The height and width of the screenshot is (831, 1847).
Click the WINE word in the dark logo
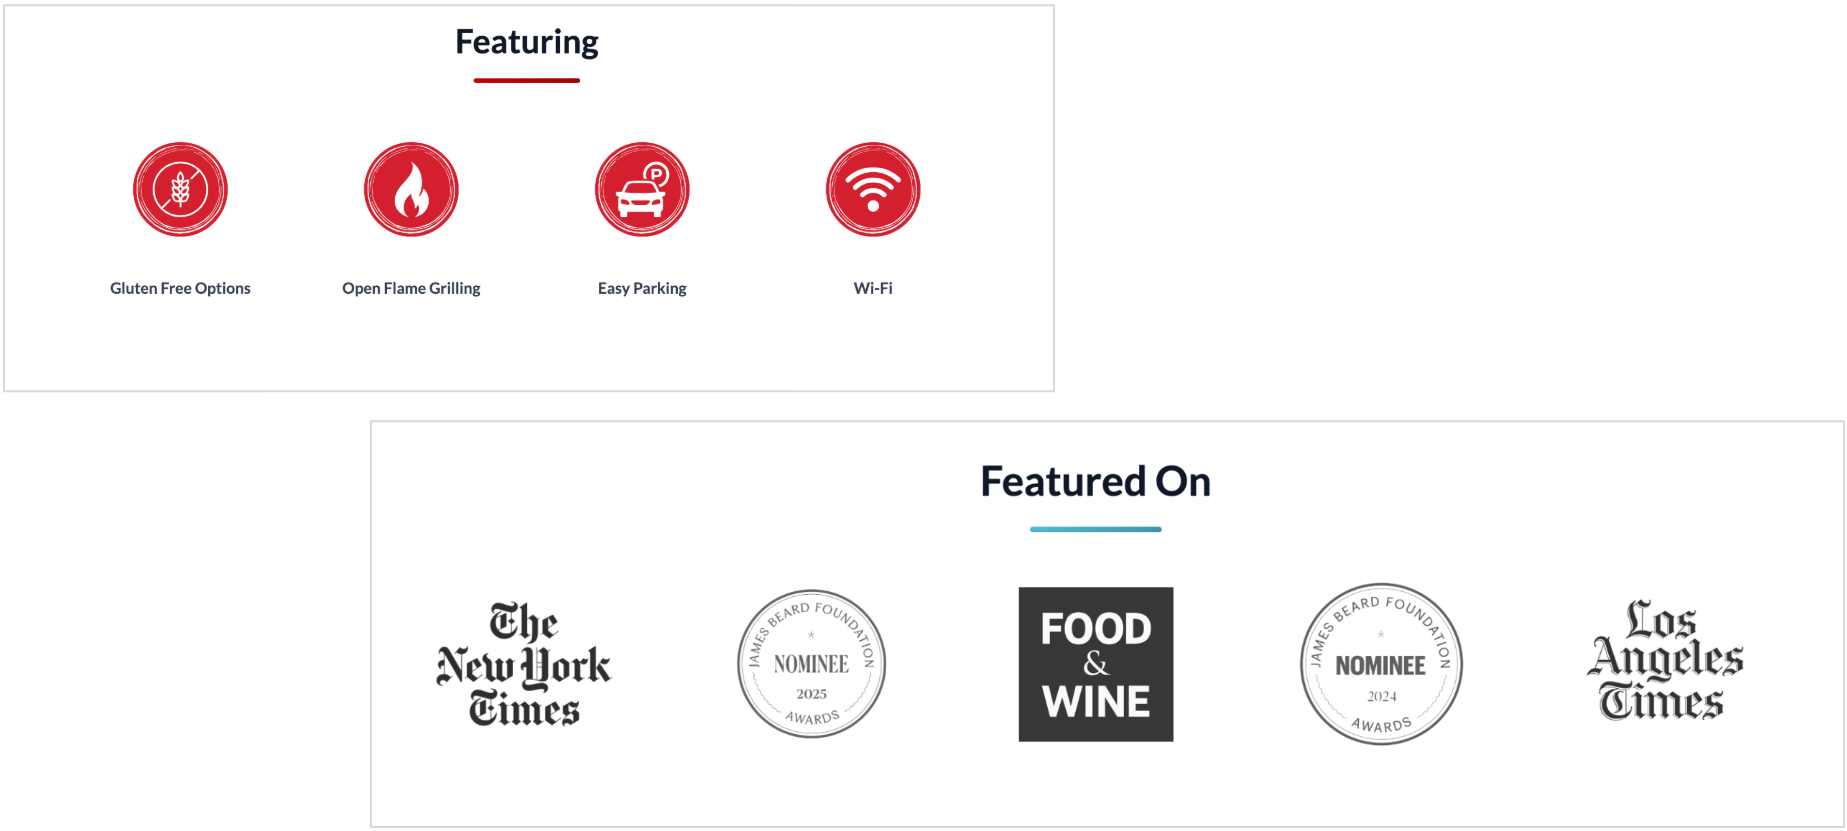(x=1096, y=702)
